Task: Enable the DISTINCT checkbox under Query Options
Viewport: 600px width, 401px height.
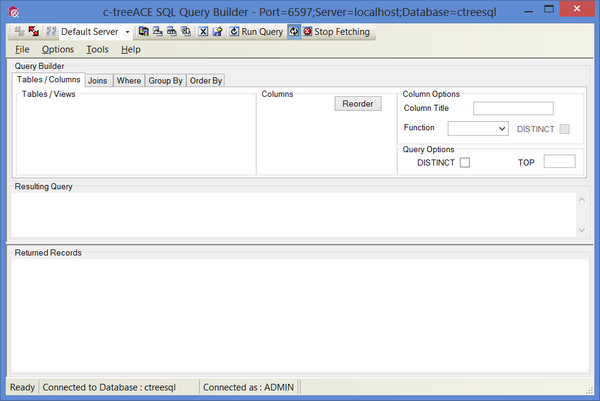Action: pyautogui.click(x=464, y=162)
